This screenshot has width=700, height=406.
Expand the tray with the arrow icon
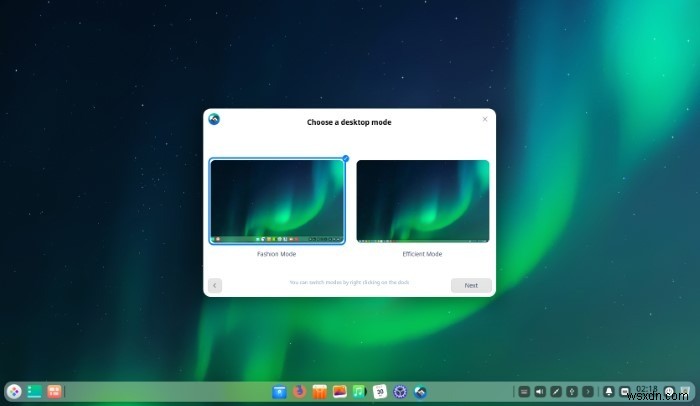[588, 392]
